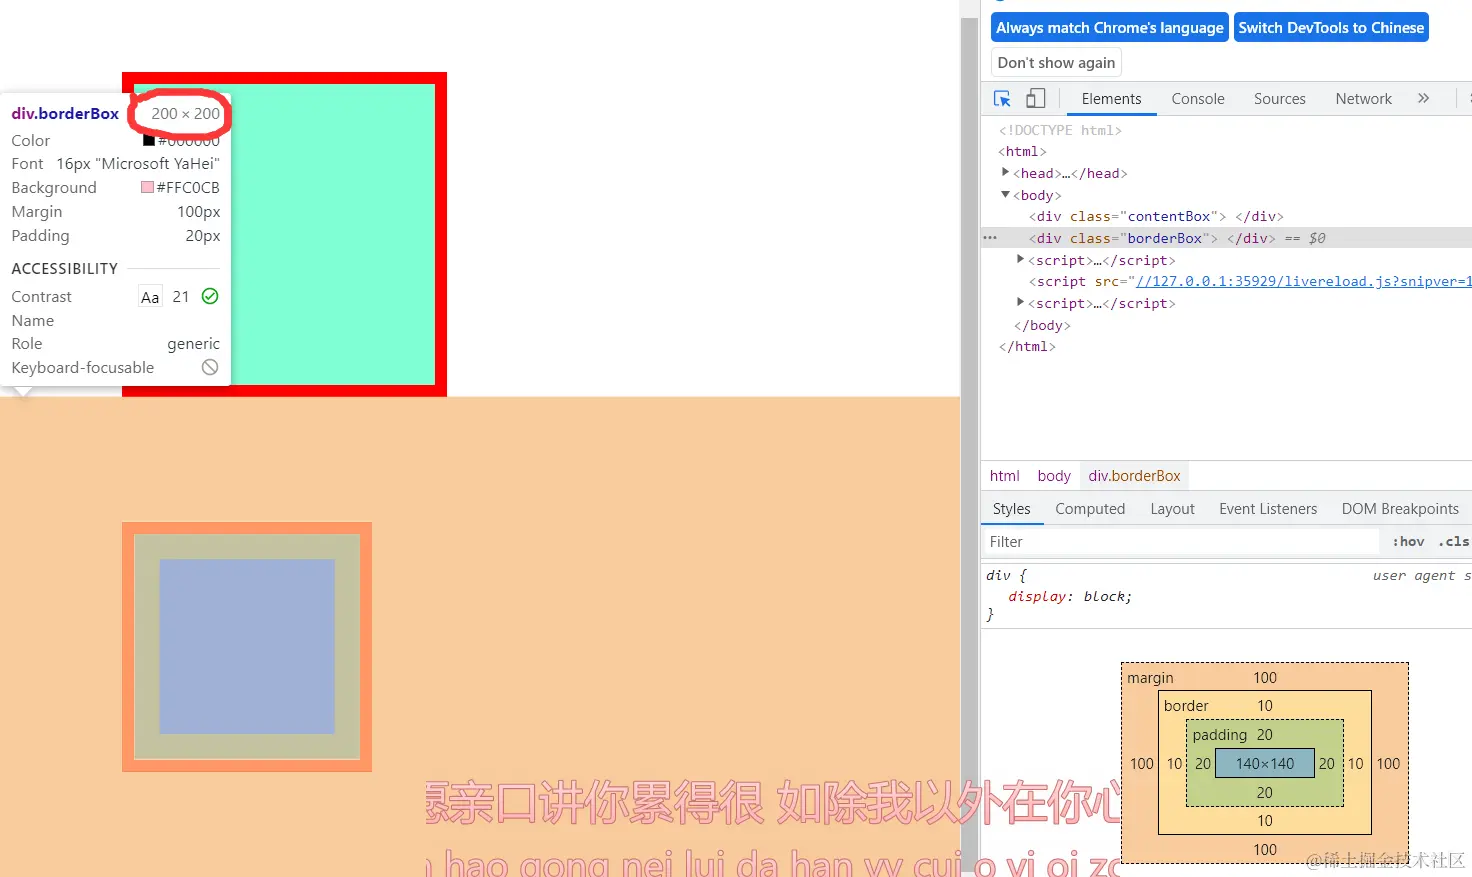Image resolution: width=1472 pixels, height=877 pixels.
Task: Collapse the body element node
Action: click(1005, 195)
